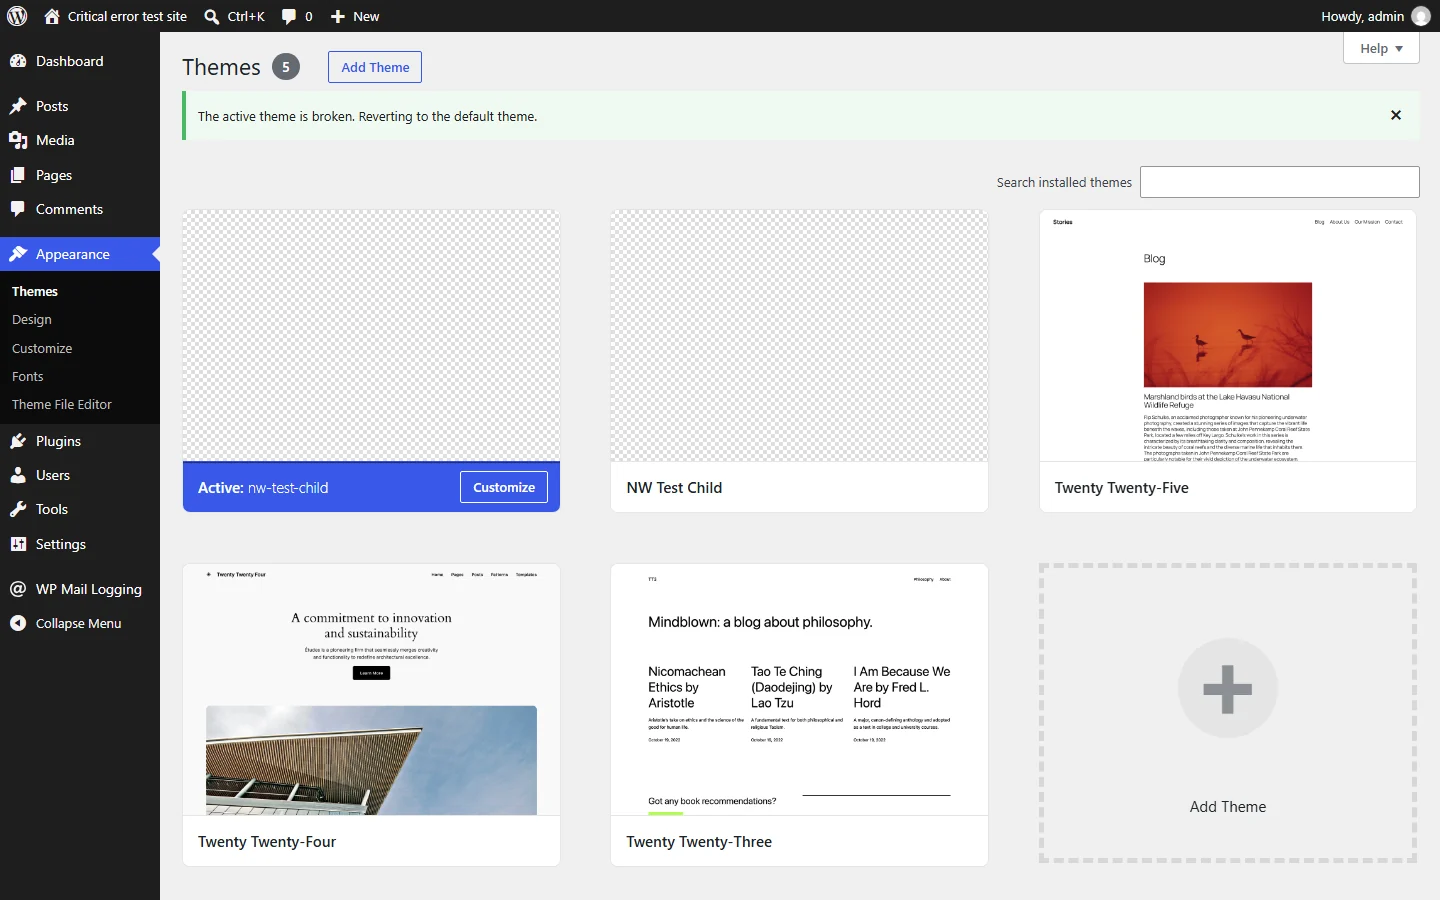Open the WordPress logo menu
The height and width of the screenshot is (900, 1440).
coord(17,16)
